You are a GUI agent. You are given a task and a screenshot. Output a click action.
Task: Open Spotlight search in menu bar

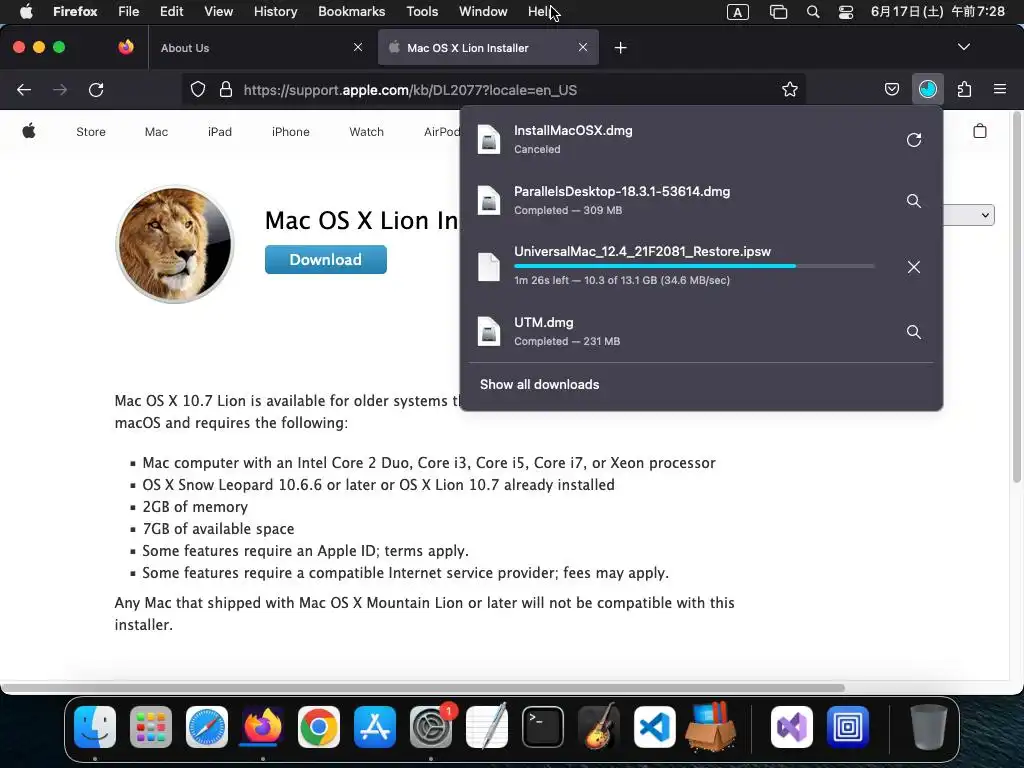(812, 12)
